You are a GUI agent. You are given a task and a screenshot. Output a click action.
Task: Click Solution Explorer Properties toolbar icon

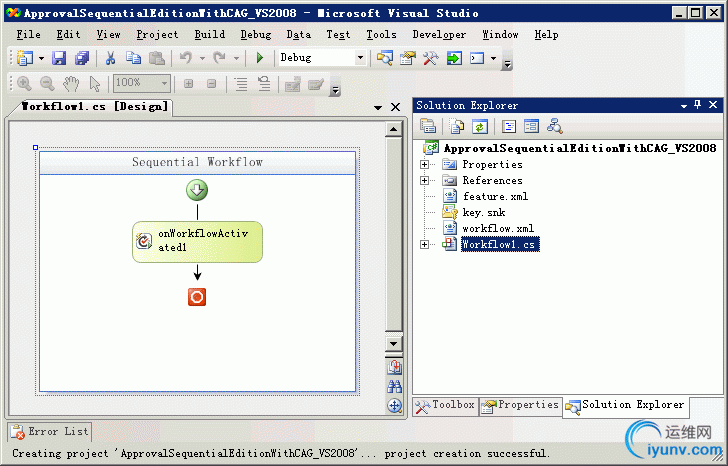point(428,126)
